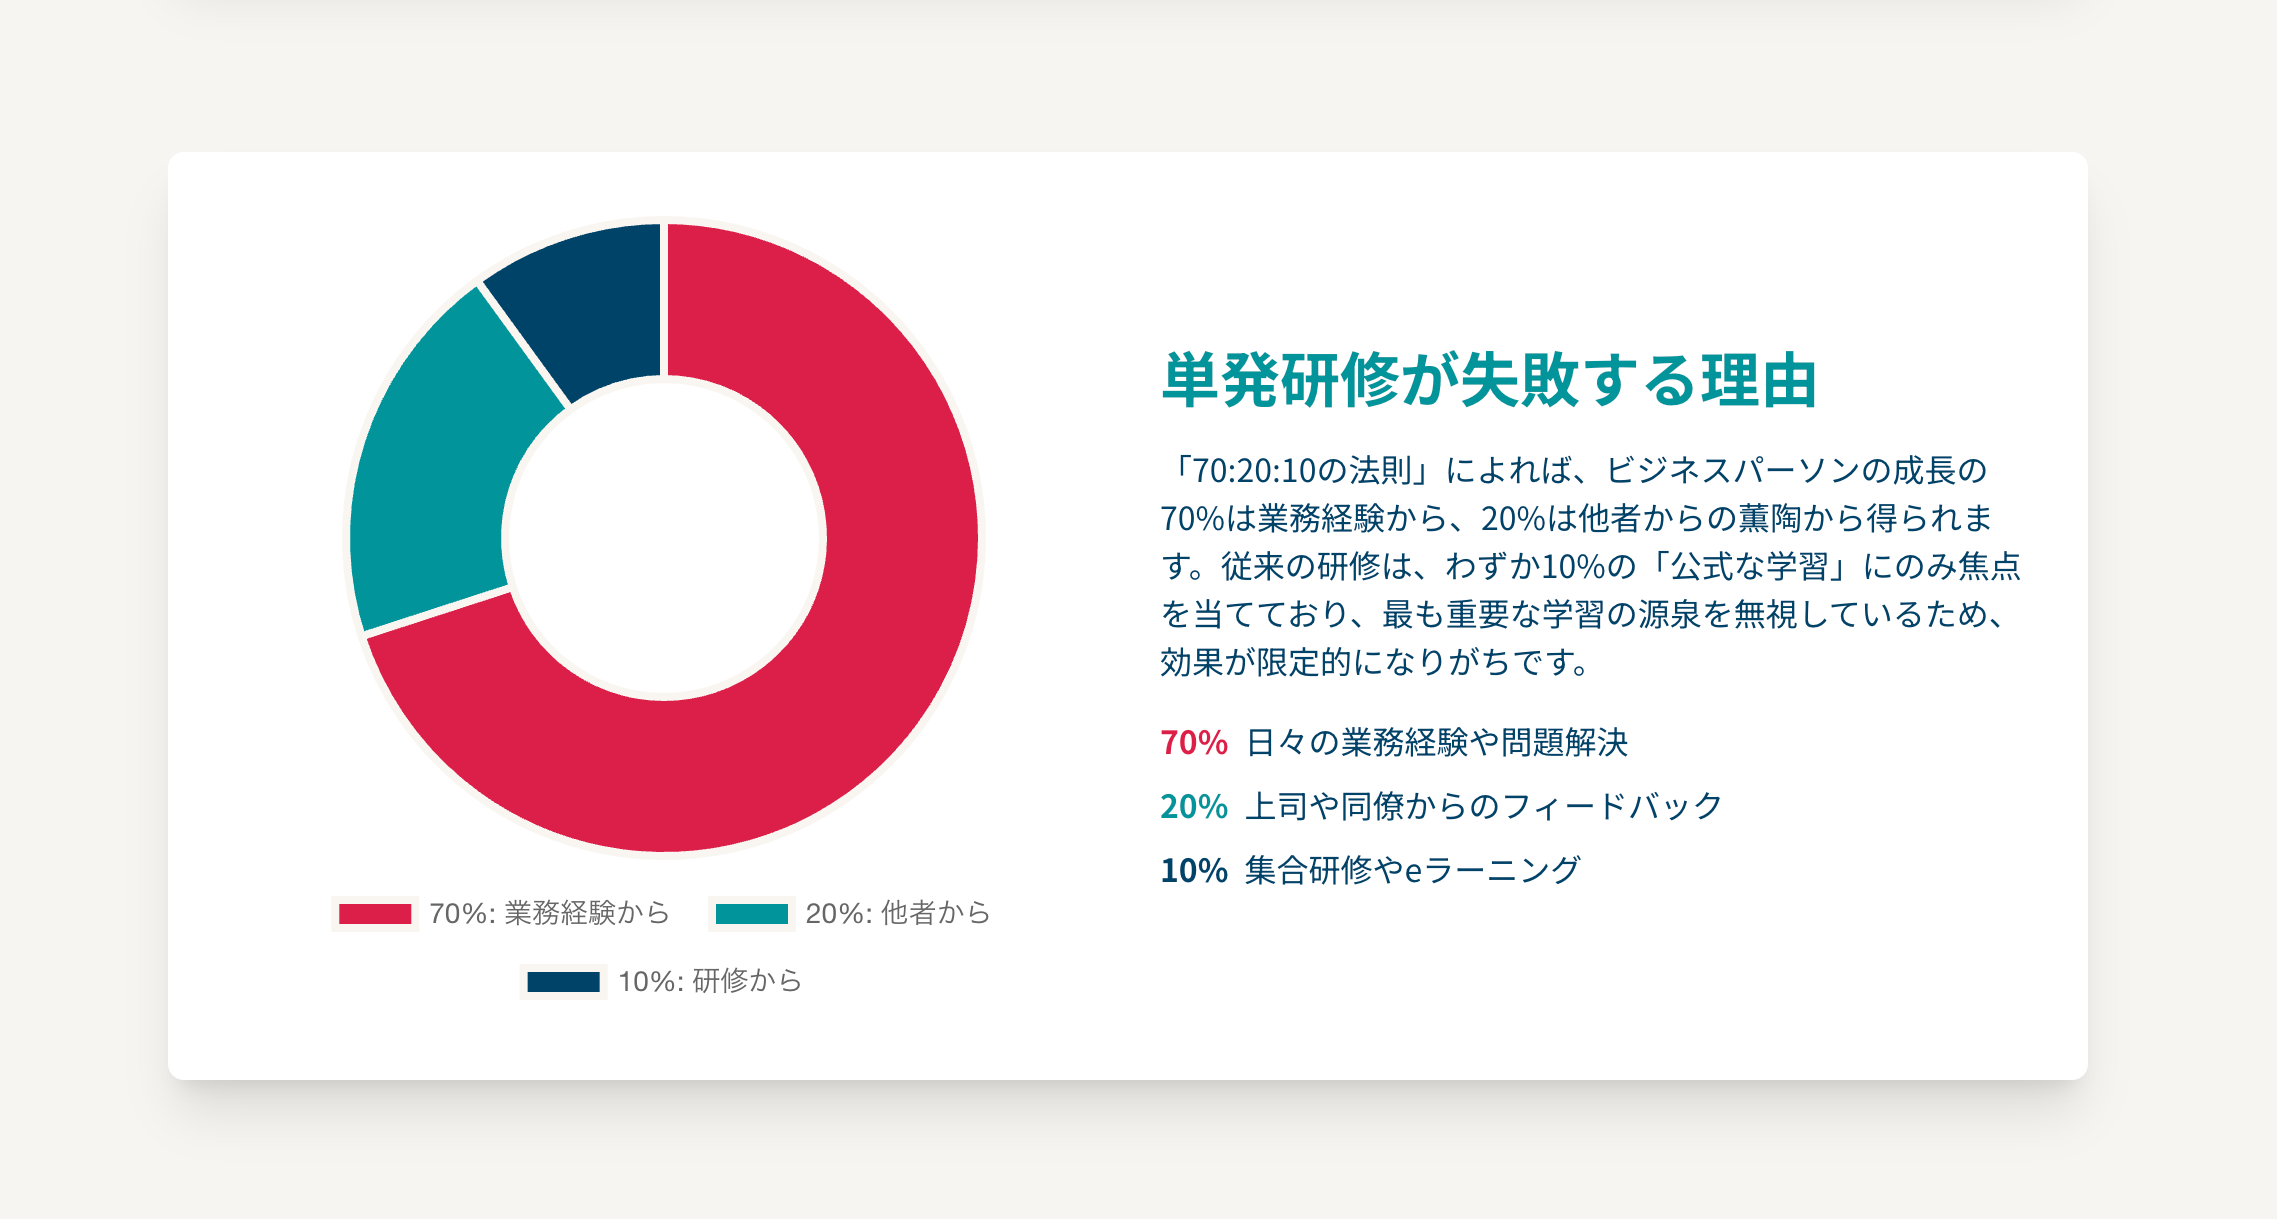
Task: Click the navy 10% bold figure in list
Action: (1194, 871)
